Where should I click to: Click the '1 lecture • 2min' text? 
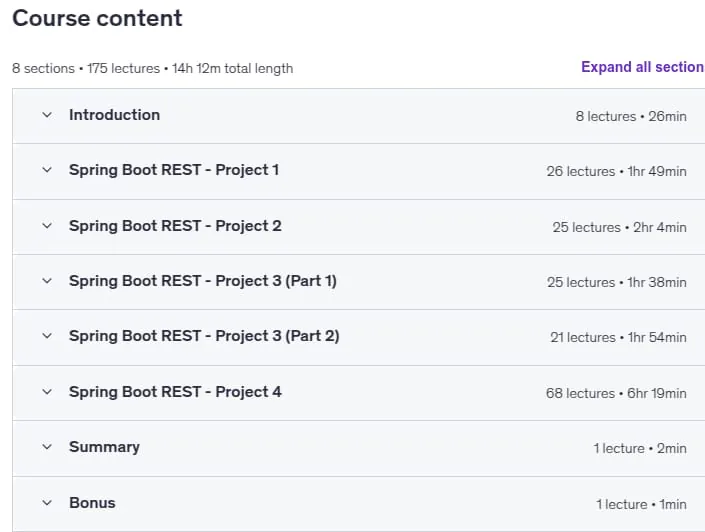[640, 448]
